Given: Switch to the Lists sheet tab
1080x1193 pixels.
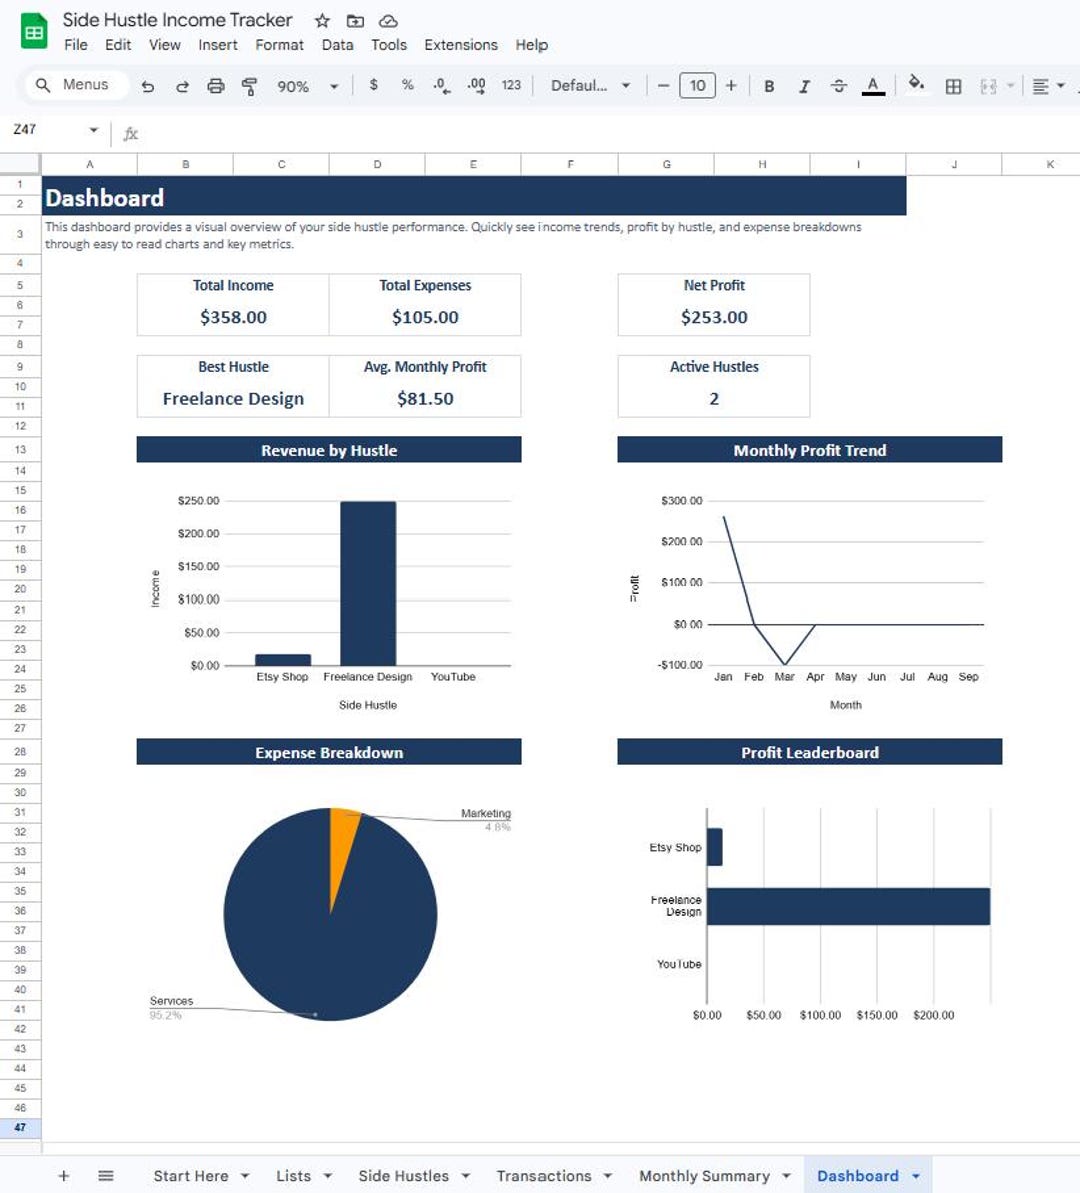Looking at the screenshot, I should click(293, 1176).
